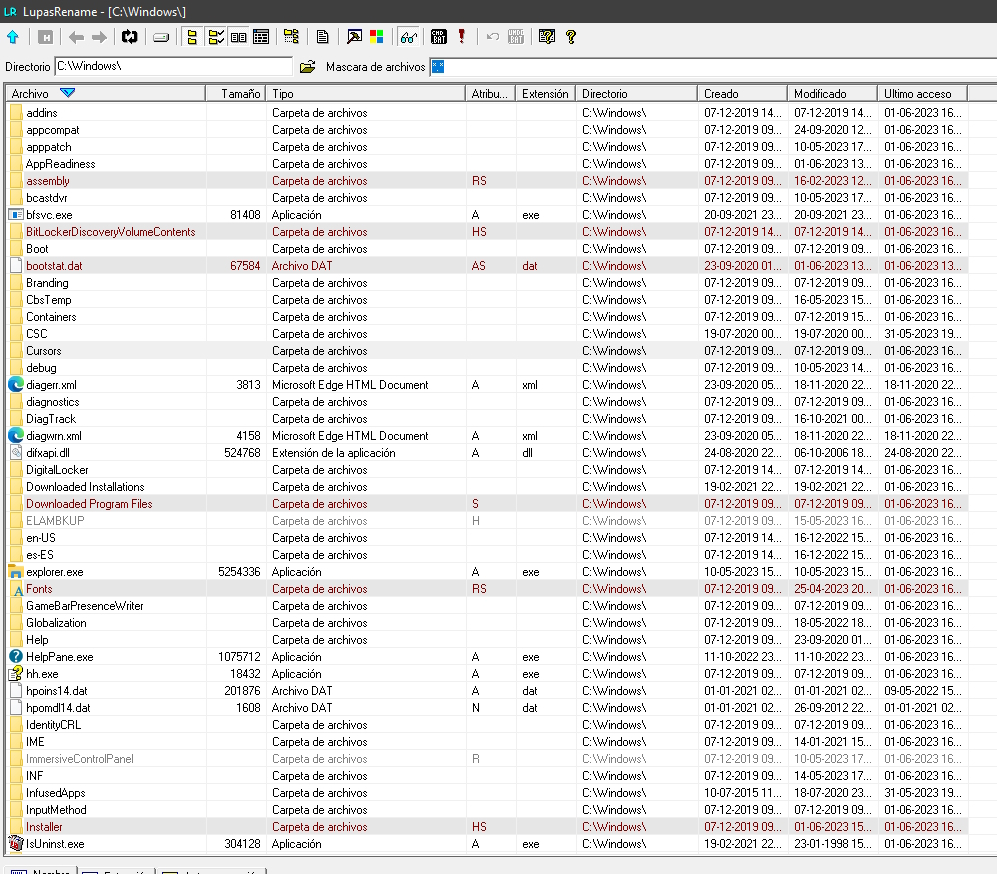Select the hidden ELAMBKUP folder
This screenshot has height=874, width=997.
(55, 521)
